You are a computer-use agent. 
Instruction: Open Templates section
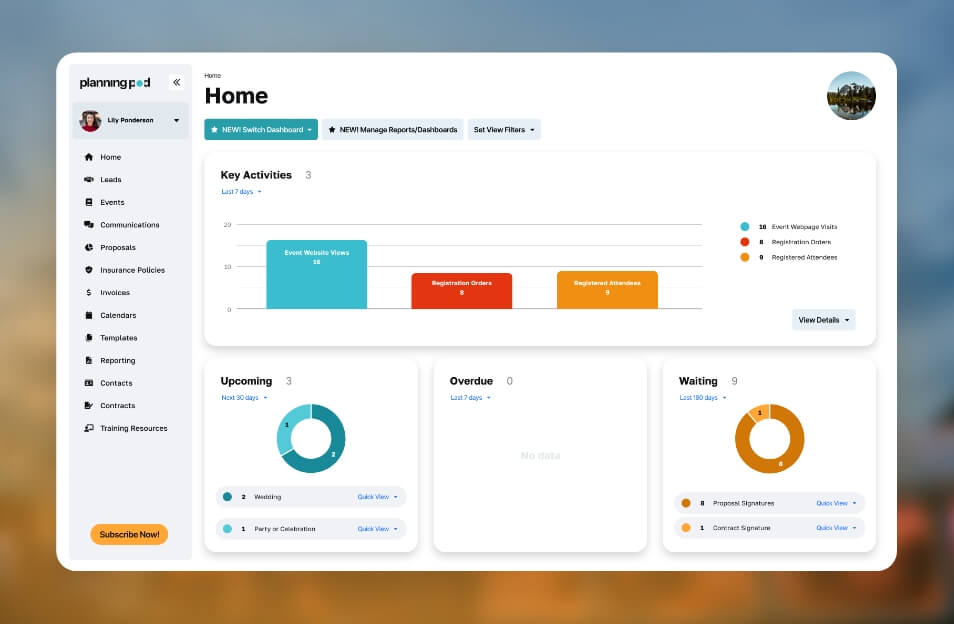pos(119,338)
